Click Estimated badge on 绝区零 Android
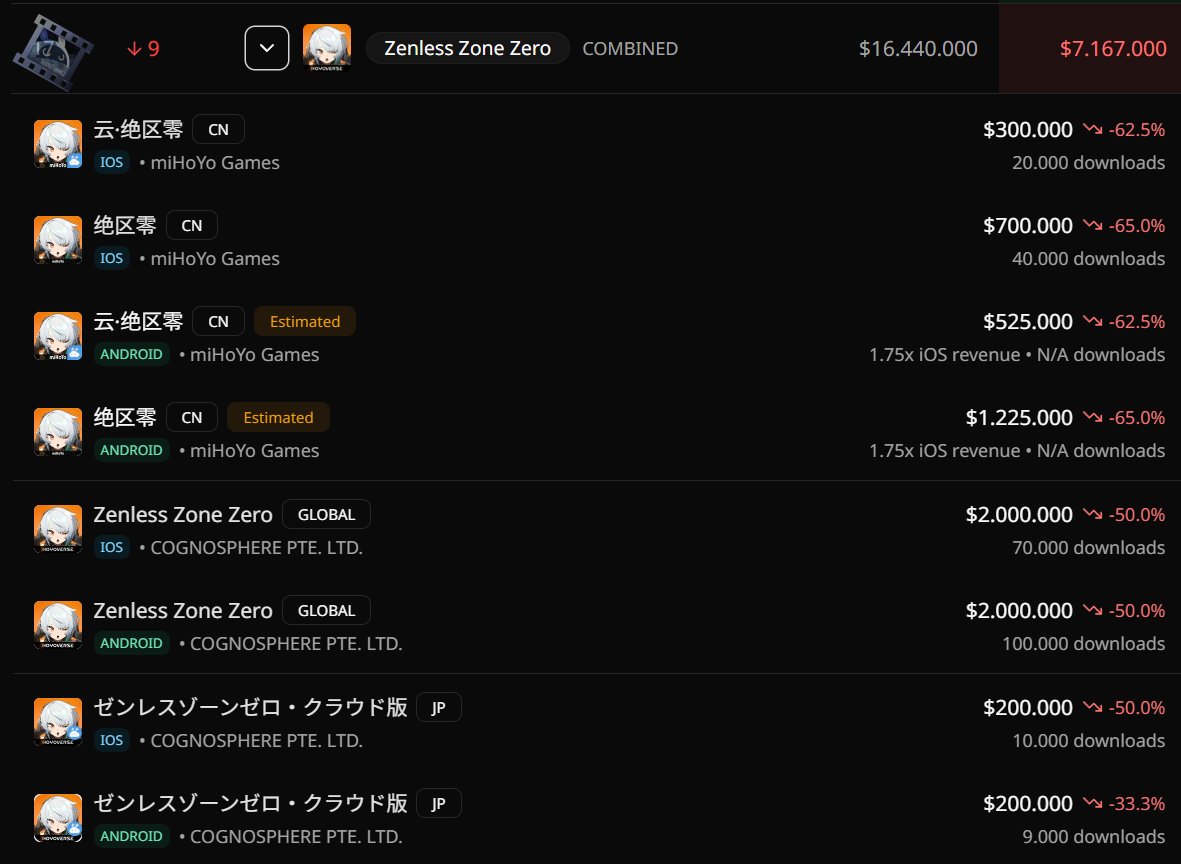This screenshot has width=1181, height=864. [x=278, y=417]
